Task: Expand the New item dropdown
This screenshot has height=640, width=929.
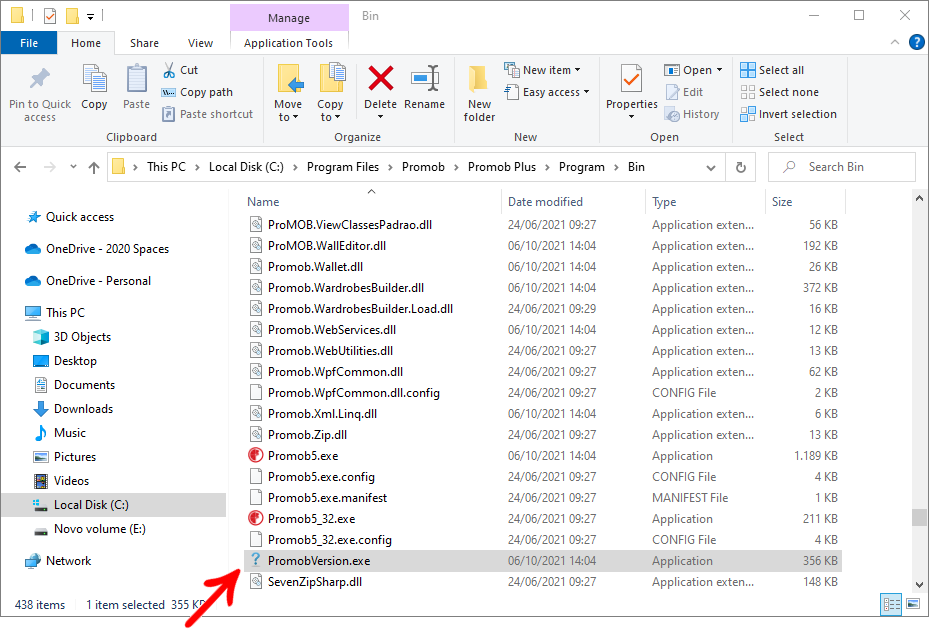Action: tap(578, 70)
